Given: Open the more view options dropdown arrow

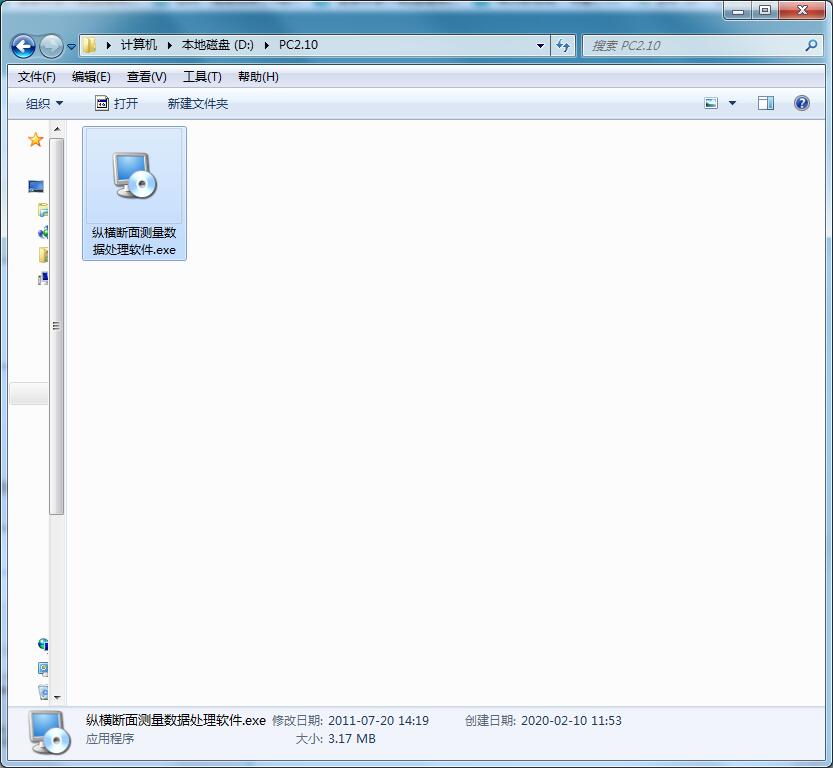Looking at the screenshot, I should tap(733, 103).
